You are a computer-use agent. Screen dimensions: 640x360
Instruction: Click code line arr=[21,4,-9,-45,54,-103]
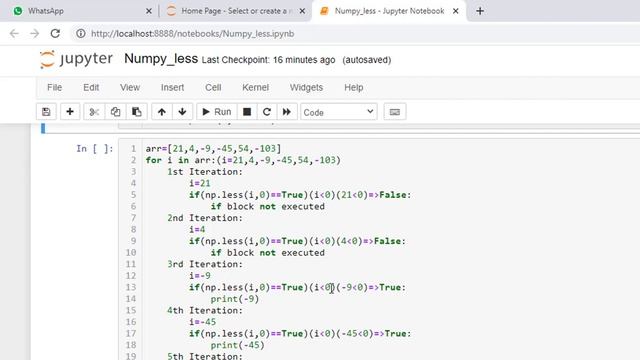pos(213,149)
